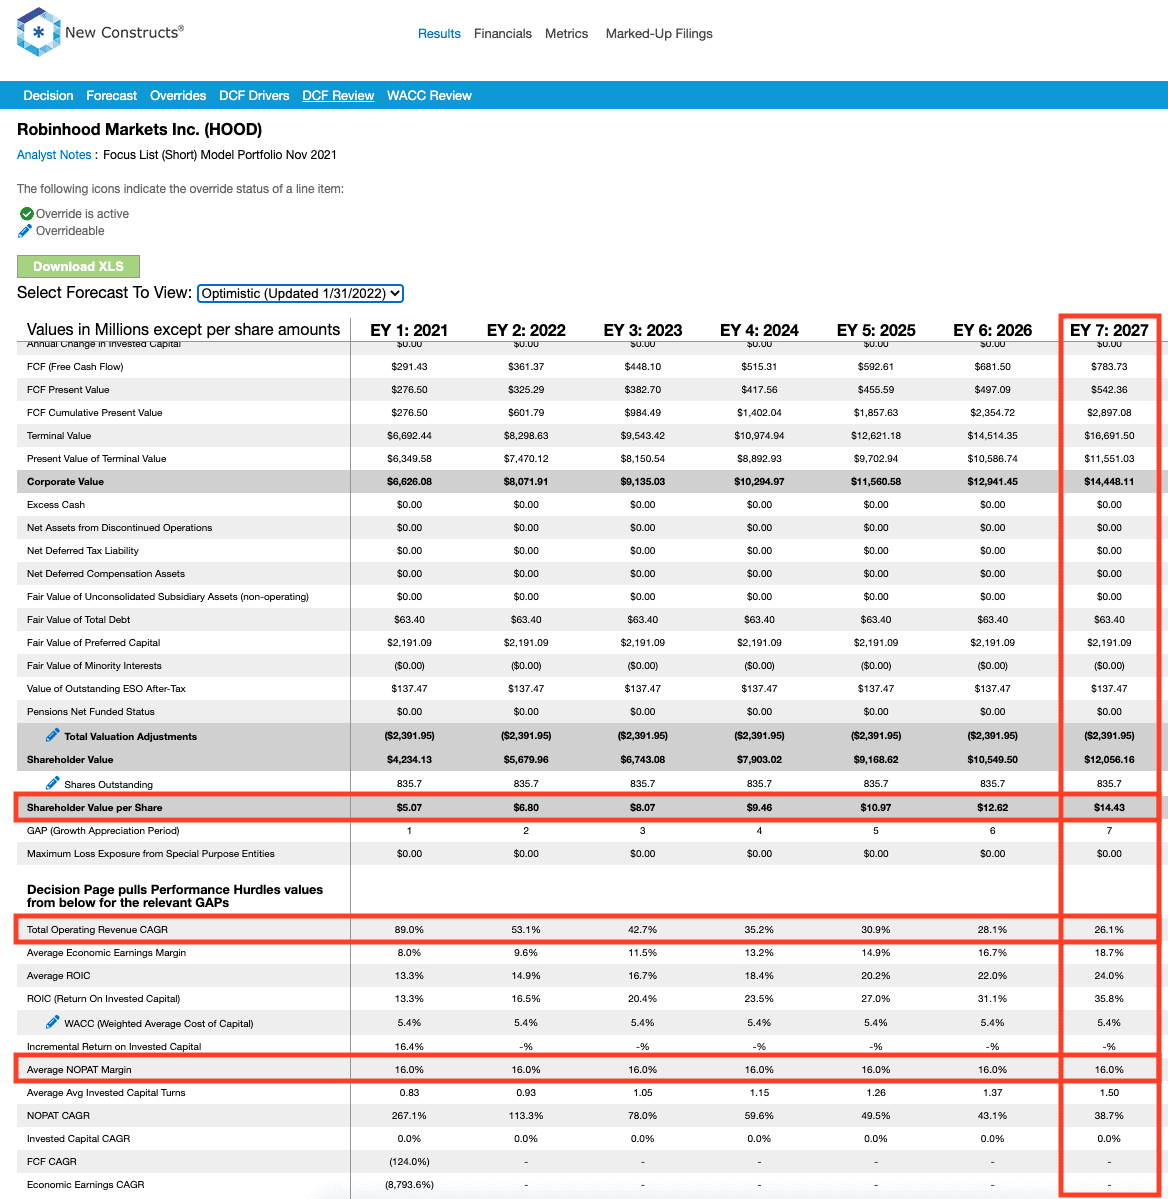This screenshot has width=1168, height=1199.
Task: Click the $783.73 FCF value for 2027
Action: tap(1109, 367)
